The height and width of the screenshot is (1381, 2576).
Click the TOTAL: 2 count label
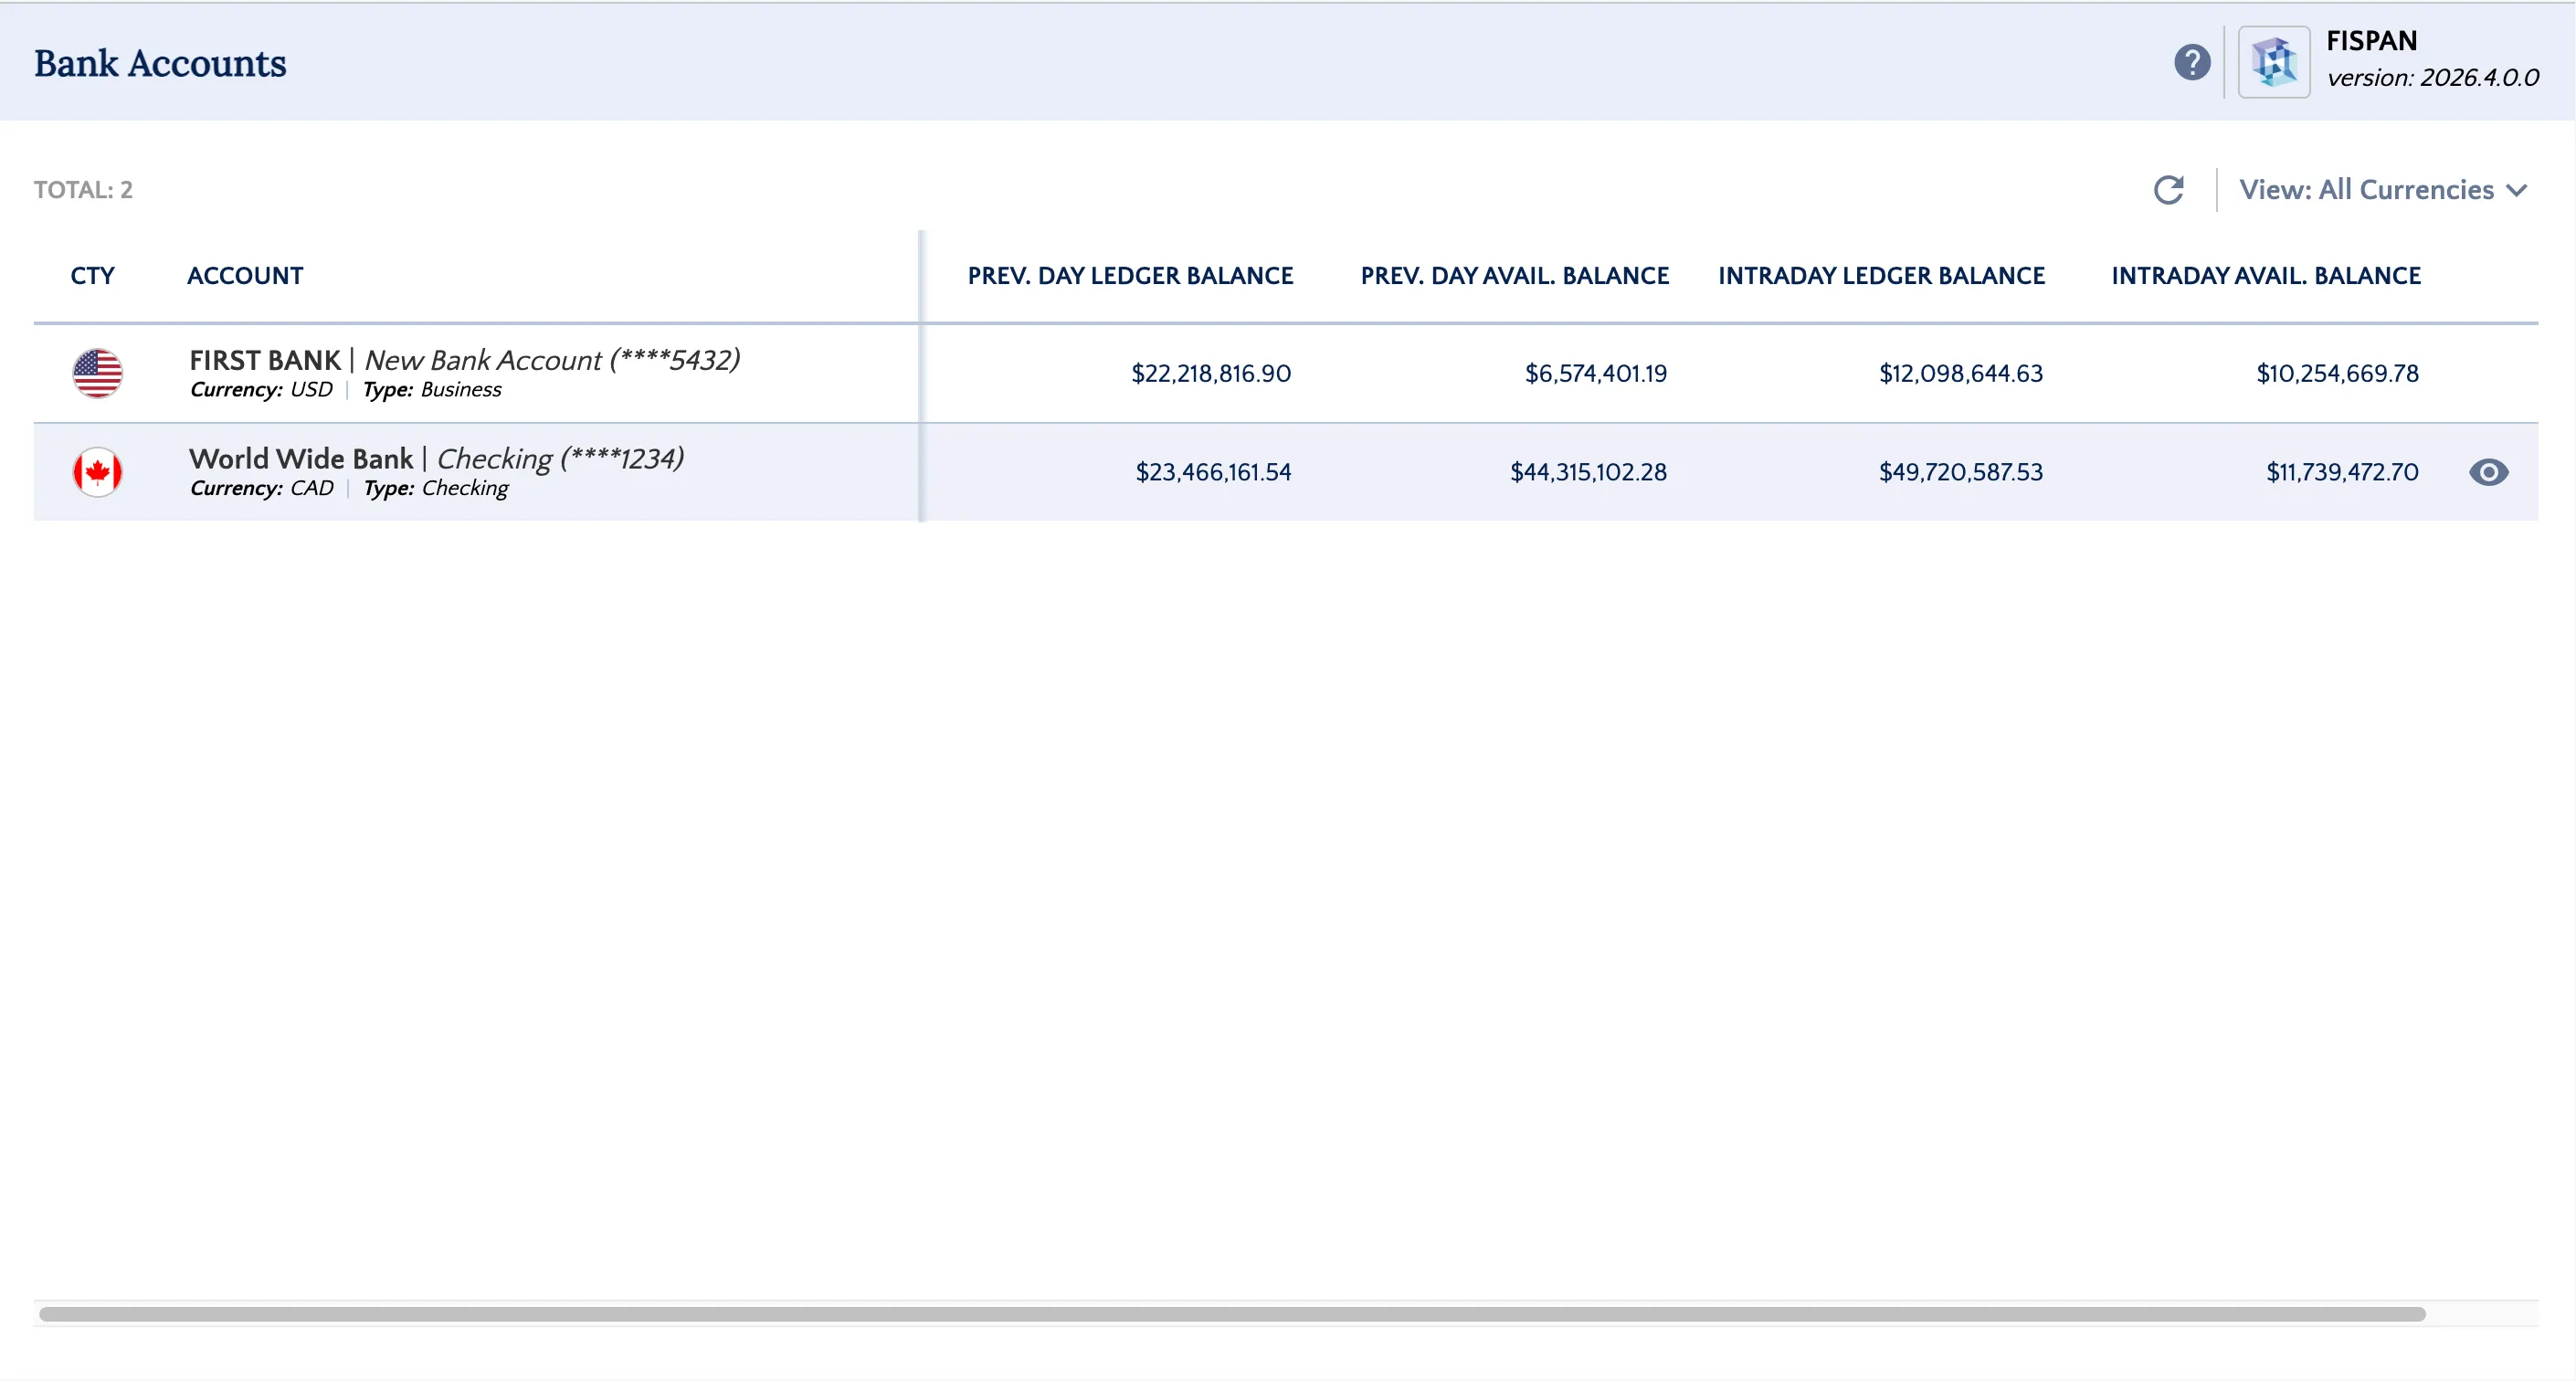point(83,190)
